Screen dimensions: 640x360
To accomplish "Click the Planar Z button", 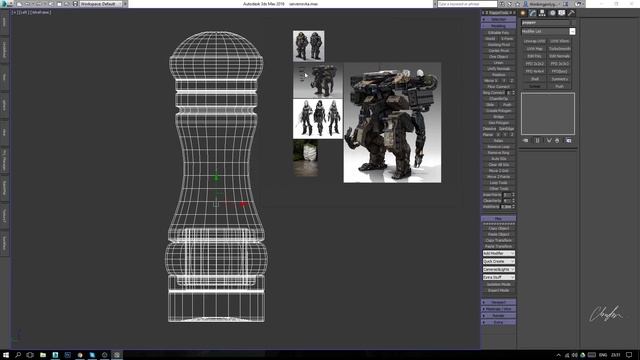I will tap(512, 135).
